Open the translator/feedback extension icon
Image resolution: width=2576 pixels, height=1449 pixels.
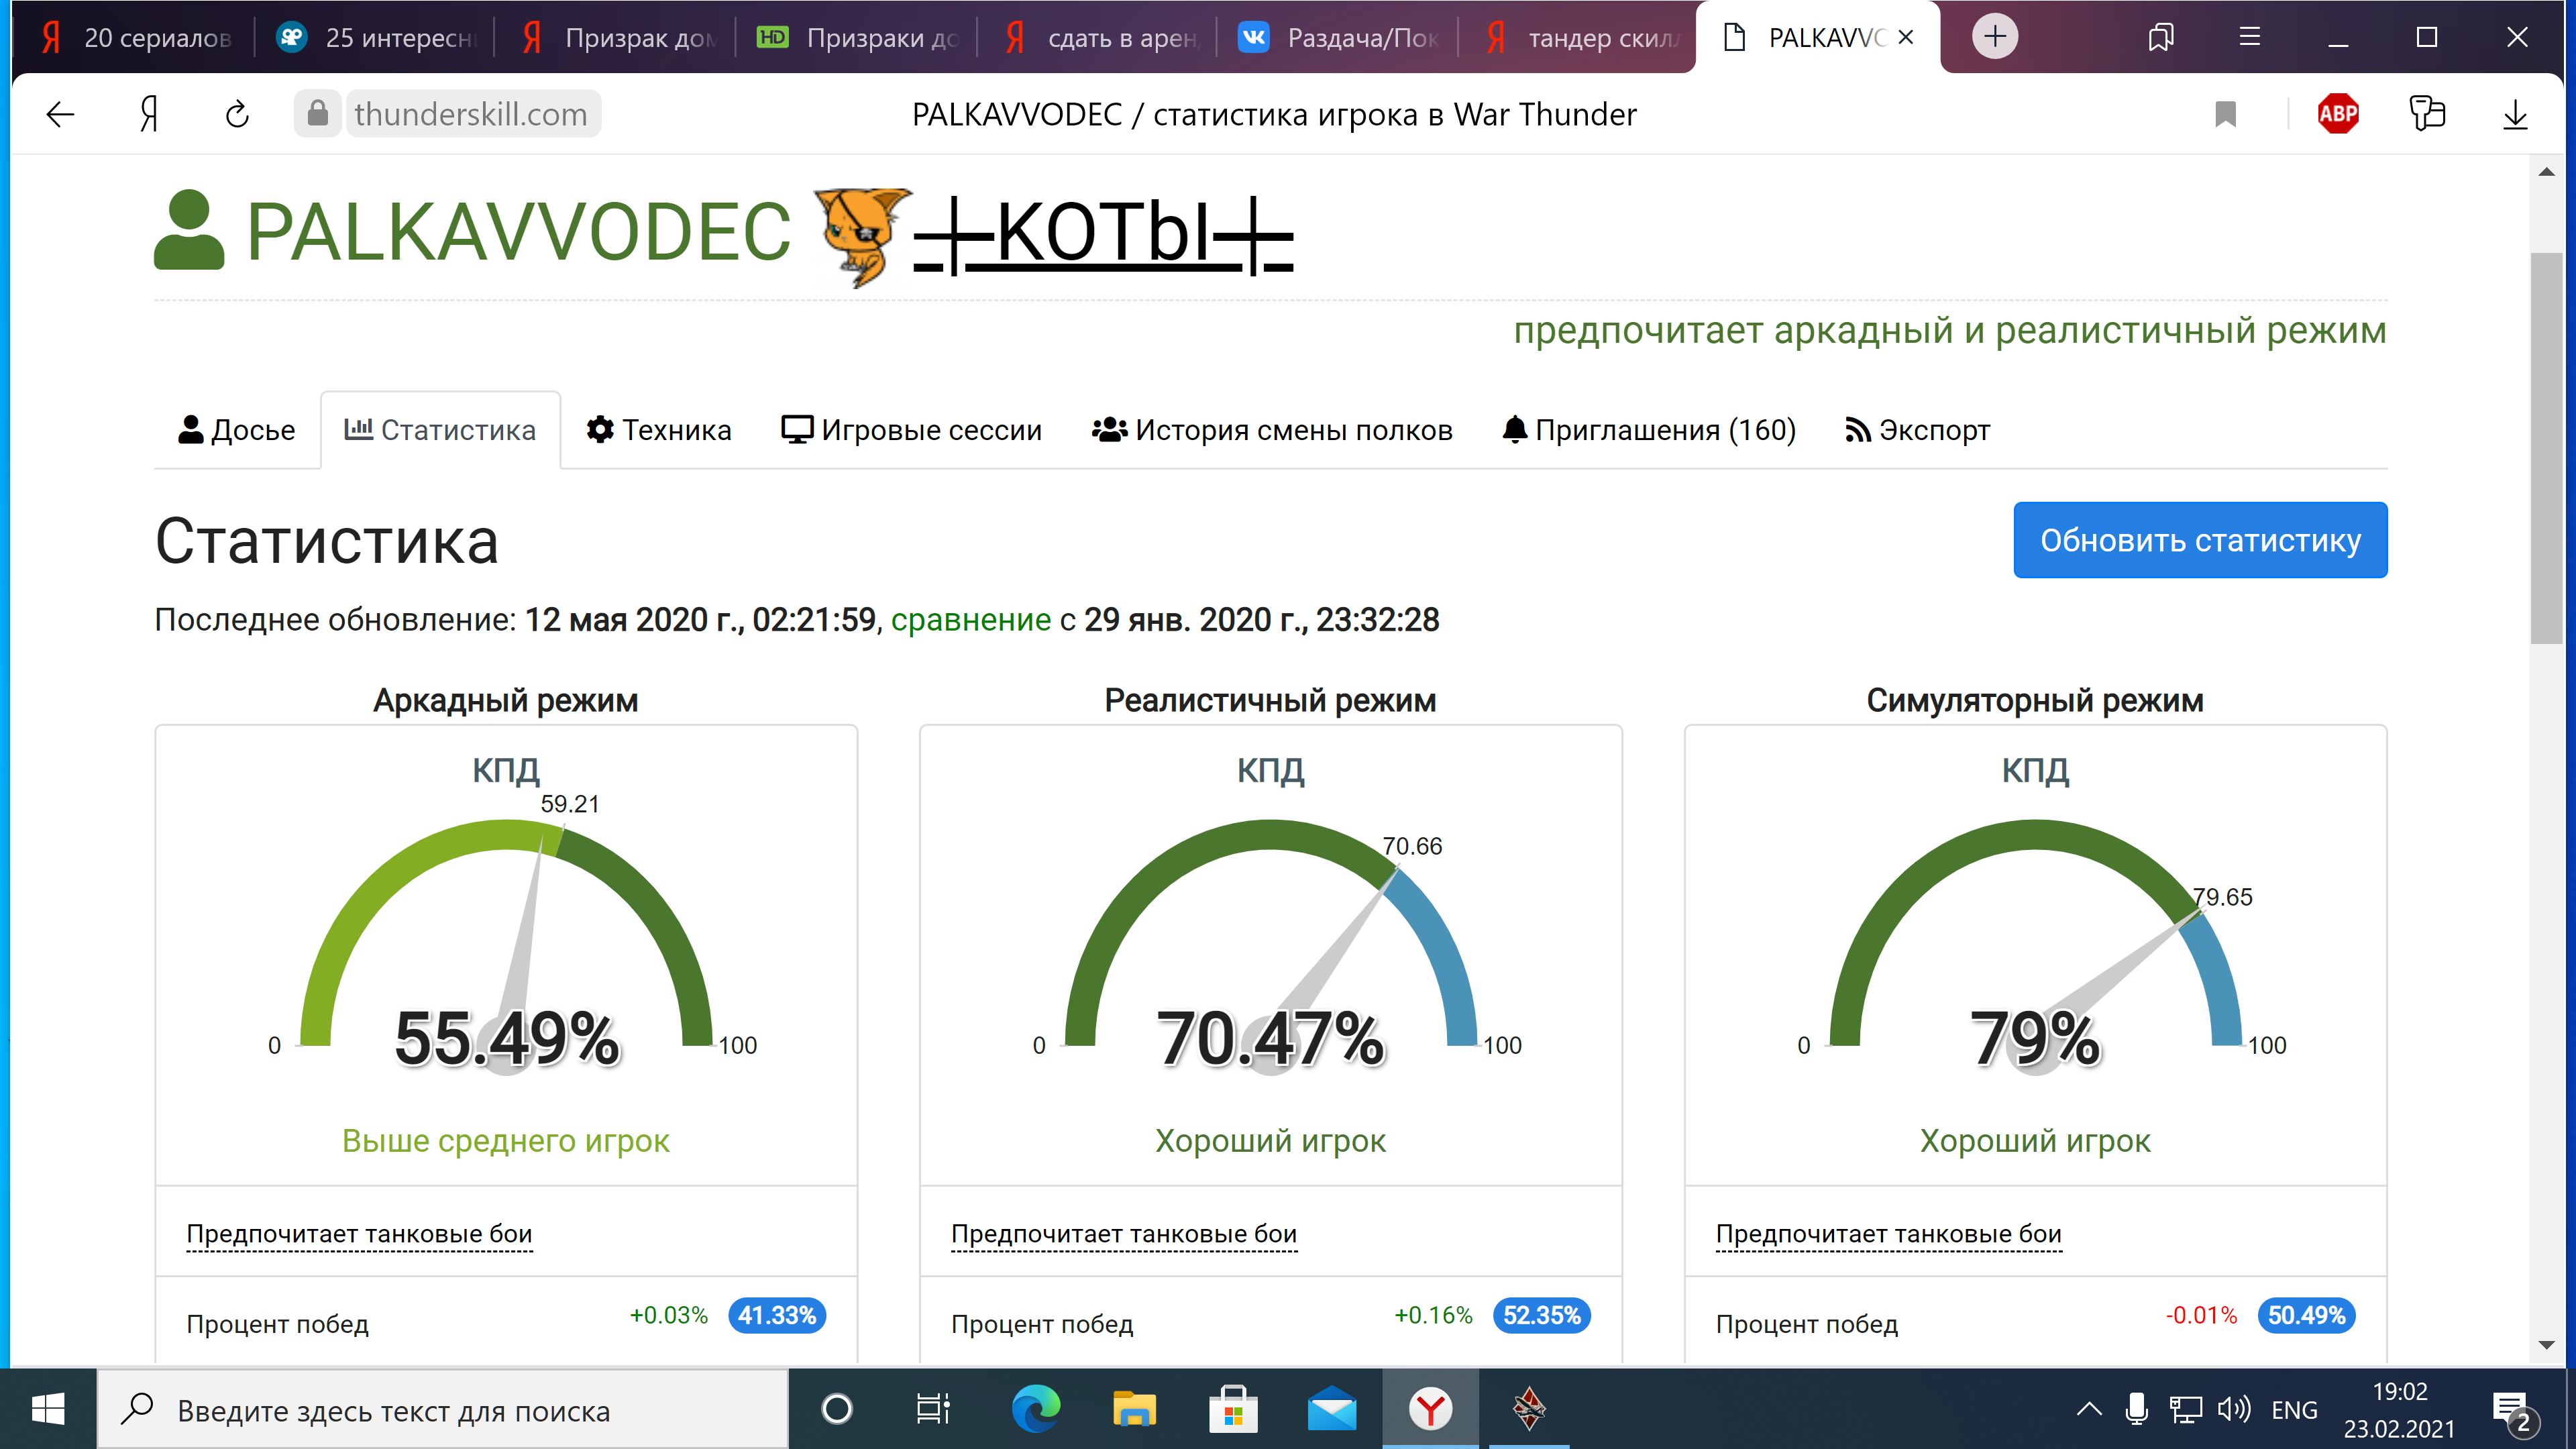2427,114
